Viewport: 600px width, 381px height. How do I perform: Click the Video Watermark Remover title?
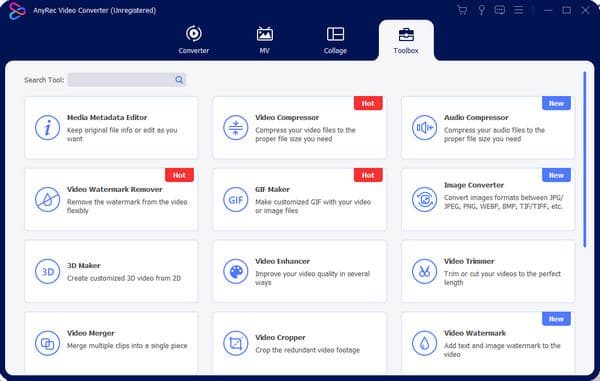tap(115, 189)
